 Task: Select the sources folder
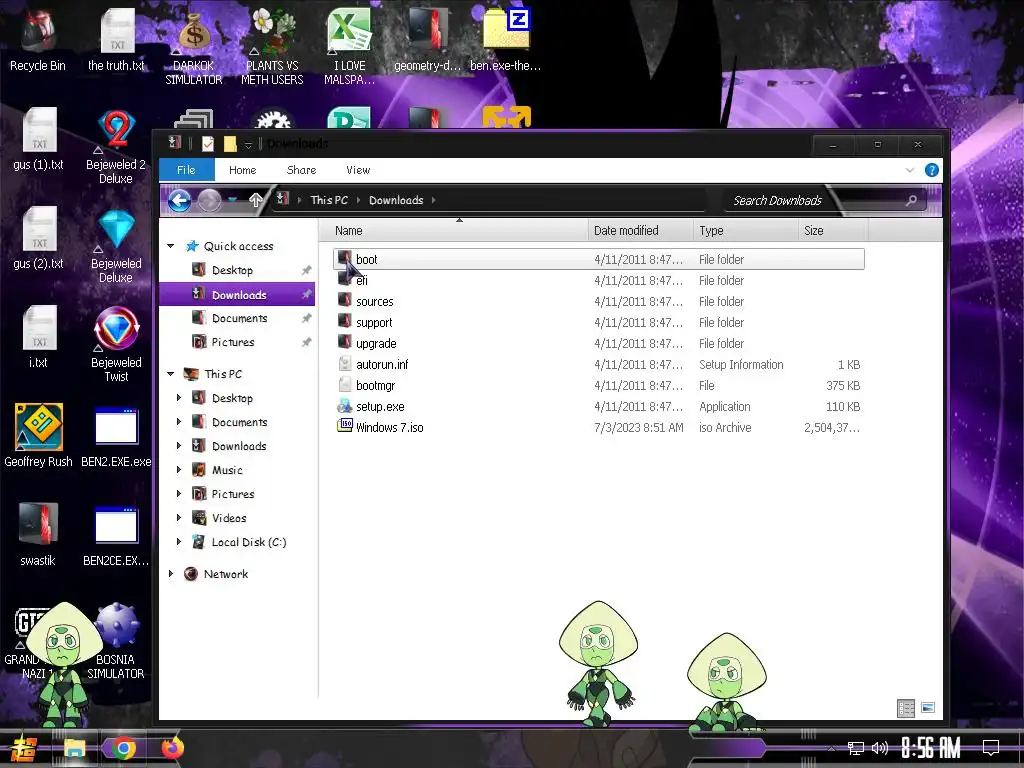click(x=598, y=301)
